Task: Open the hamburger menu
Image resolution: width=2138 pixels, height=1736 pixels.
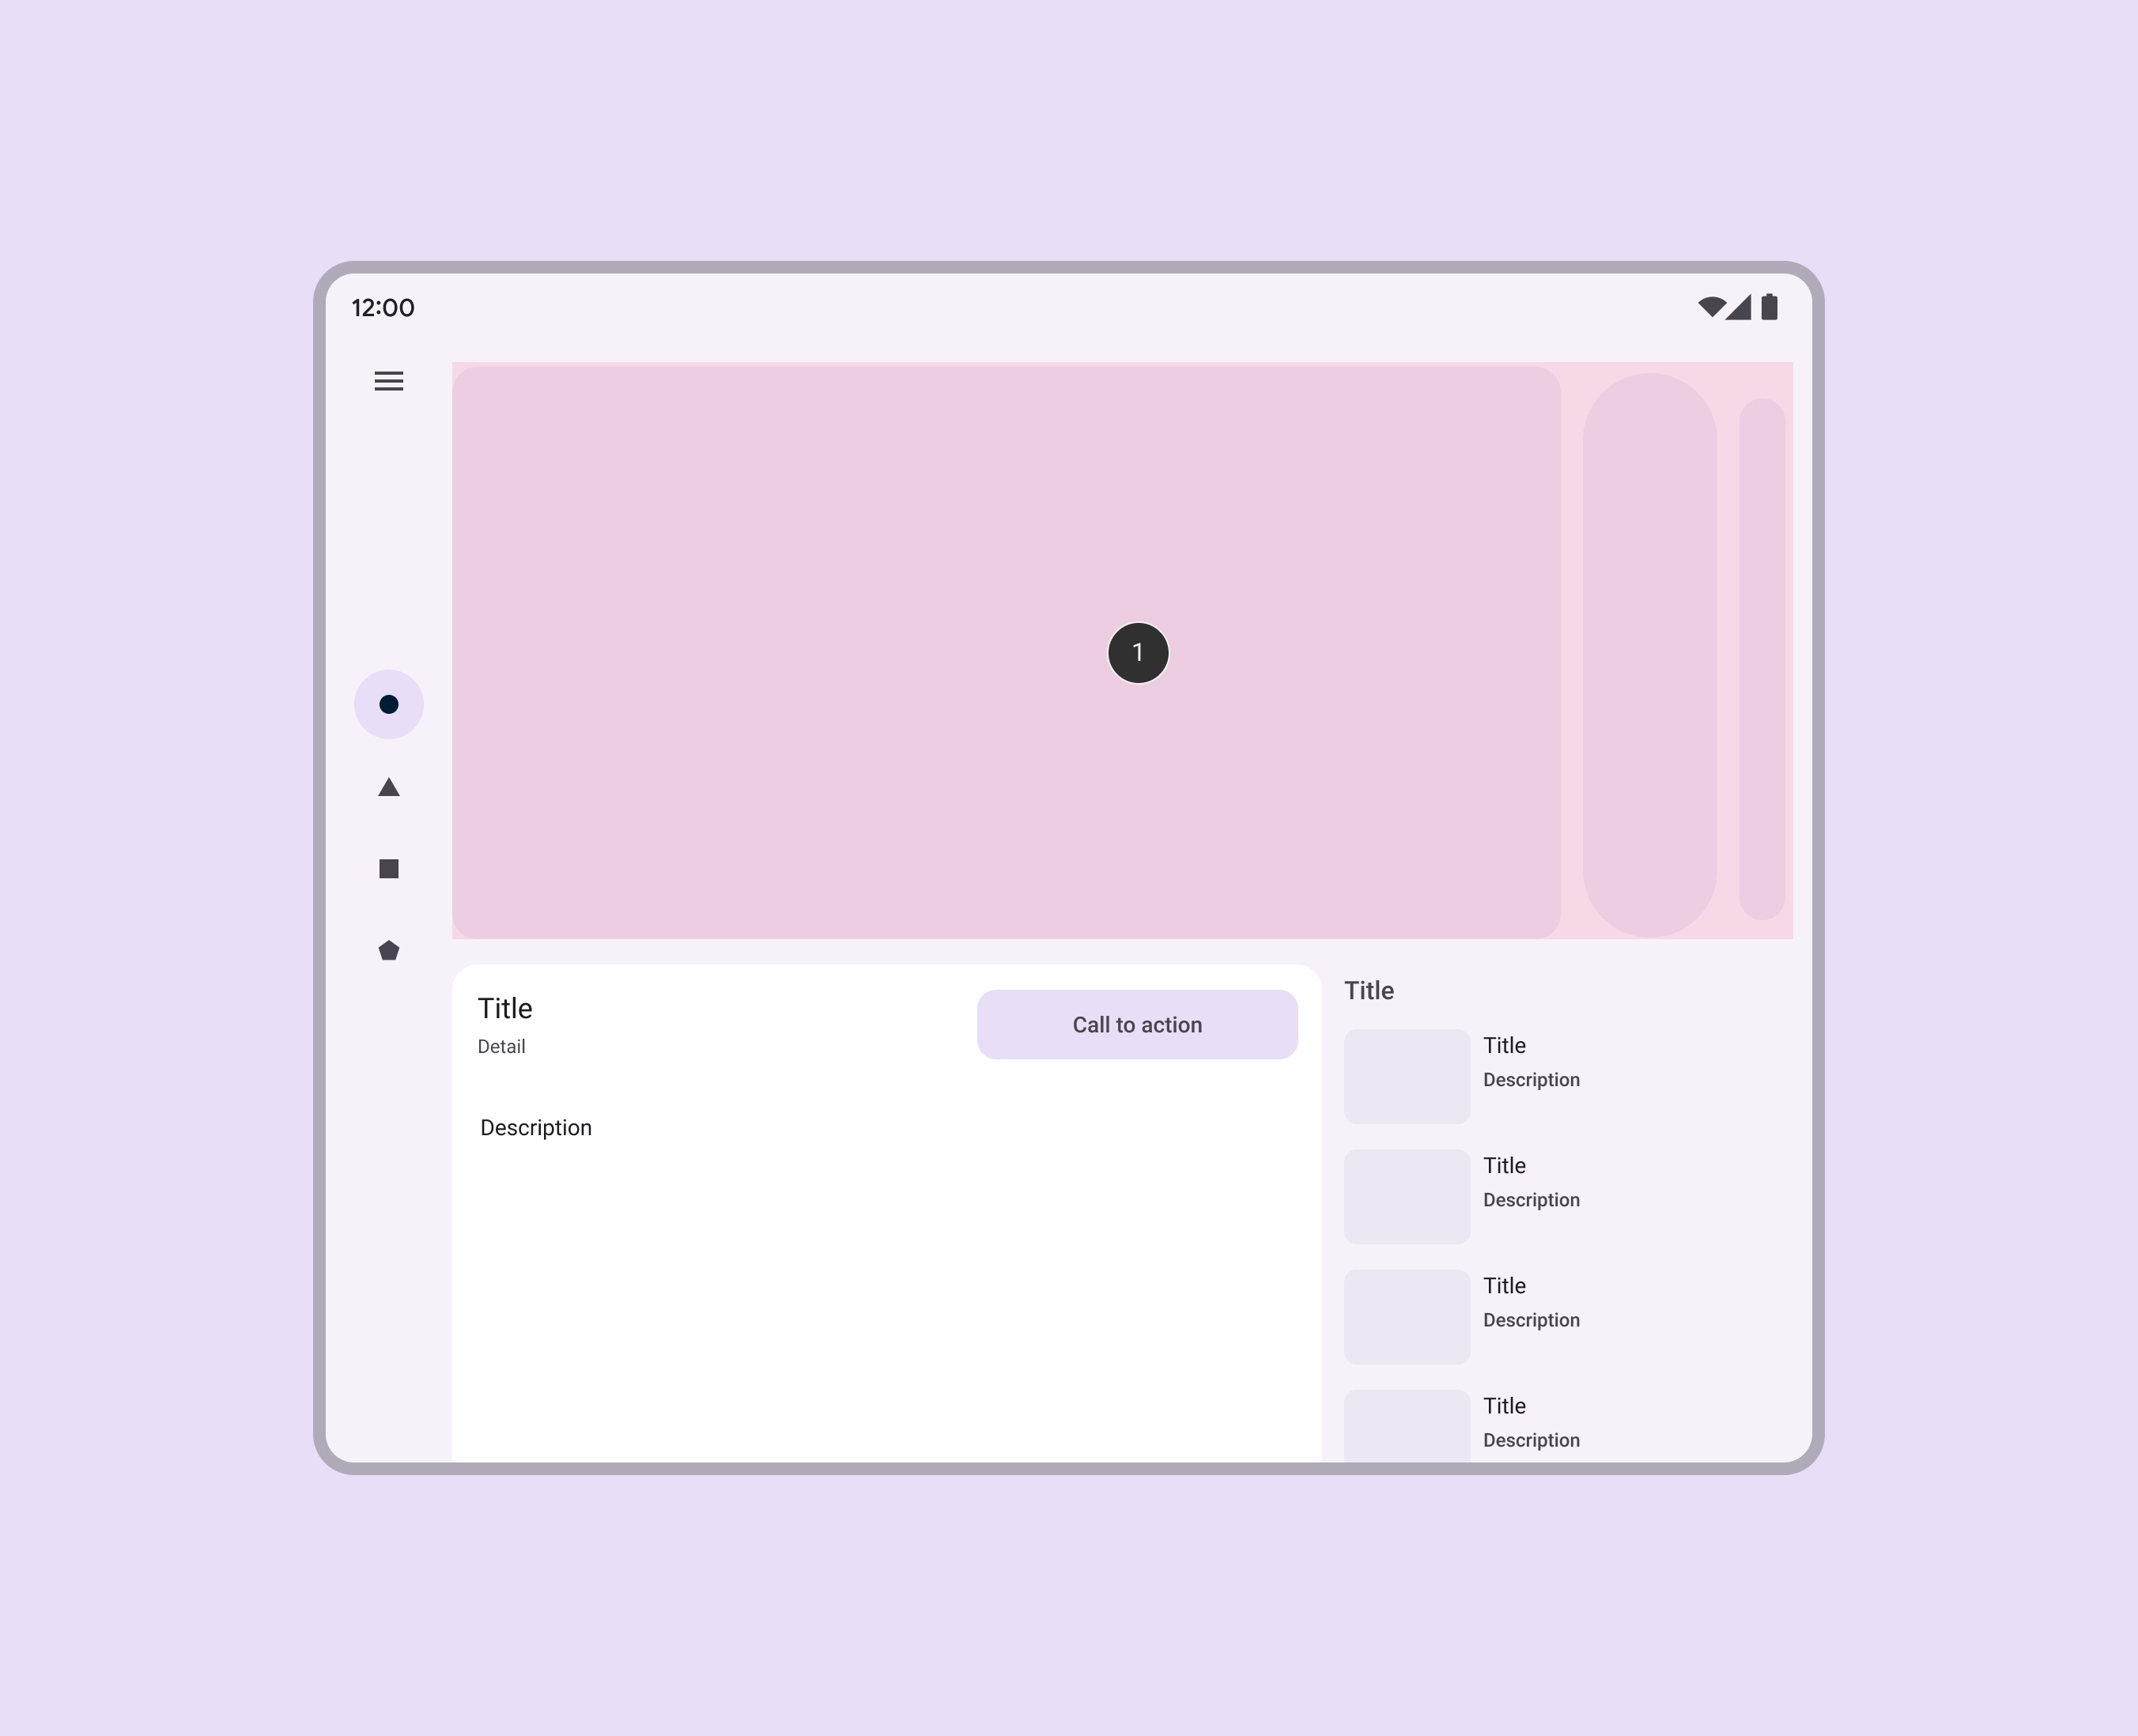Action: [x=388, y=381]
